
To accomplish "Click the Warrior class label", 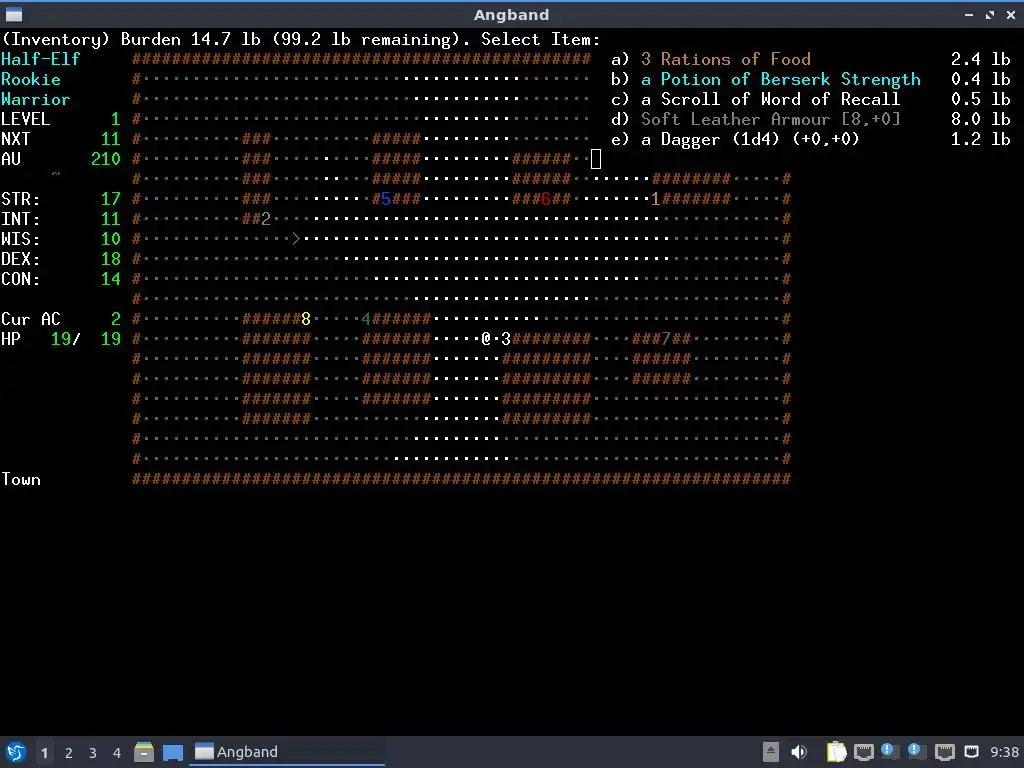I will click(x=35, y=99).
